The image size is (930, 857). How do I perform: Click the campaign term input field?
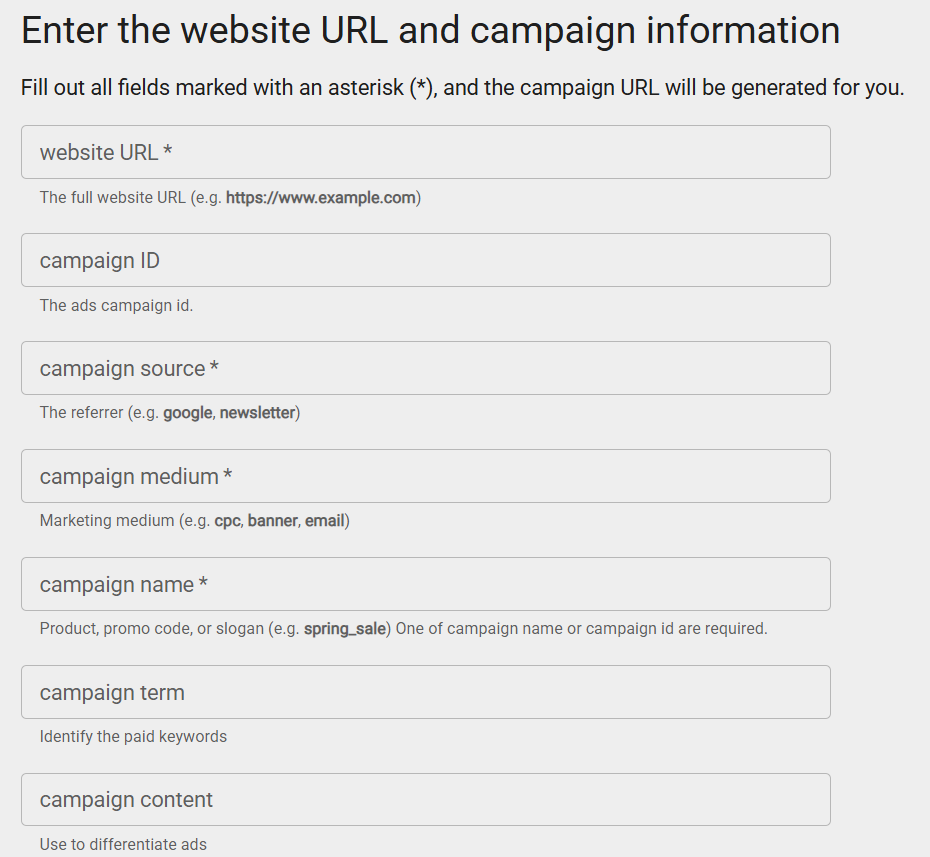coord(425,692)
